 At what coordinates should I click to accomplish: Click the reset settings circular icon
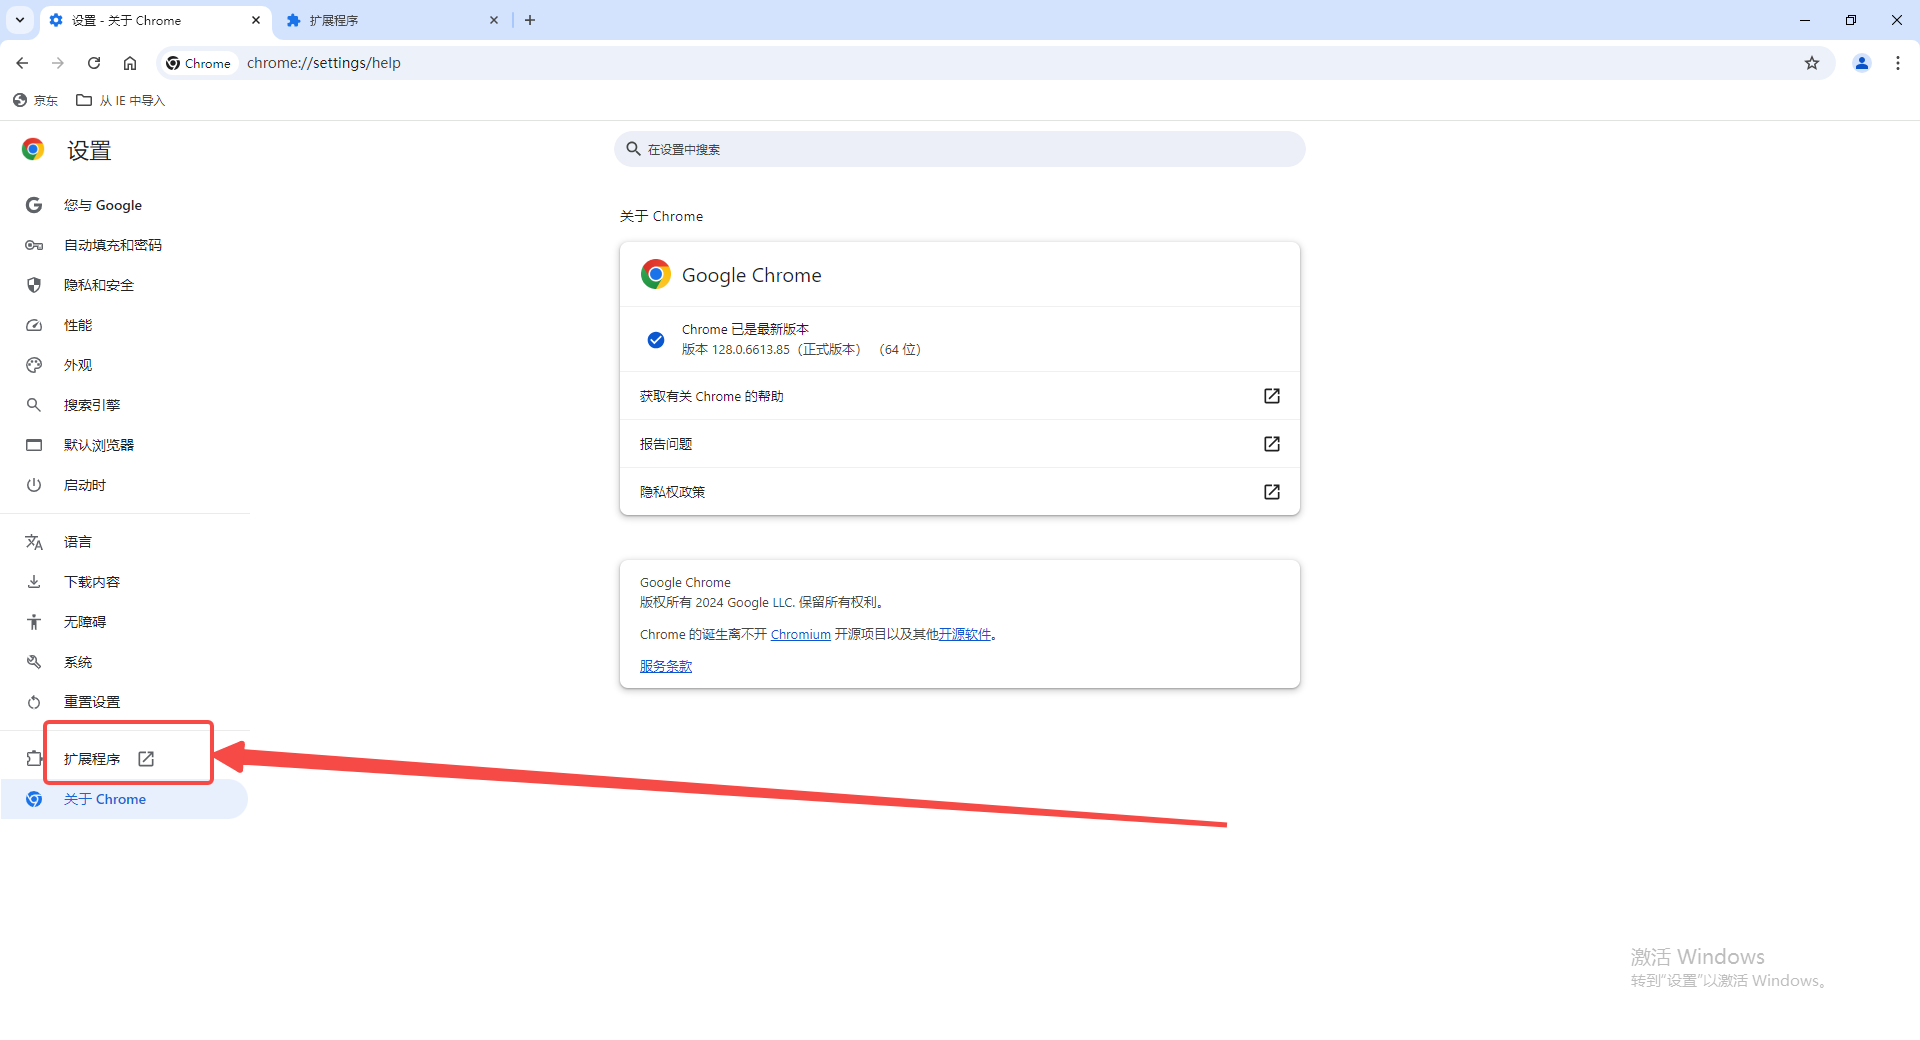click(x=34, y=702)
